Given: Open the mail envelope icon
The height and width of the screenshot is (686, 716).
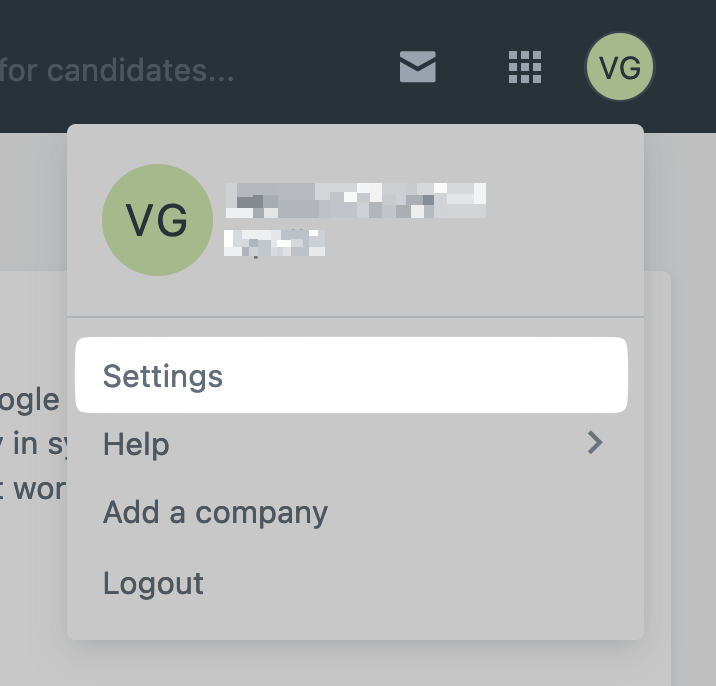Looking at the screenshot, I should click(418, 67).
